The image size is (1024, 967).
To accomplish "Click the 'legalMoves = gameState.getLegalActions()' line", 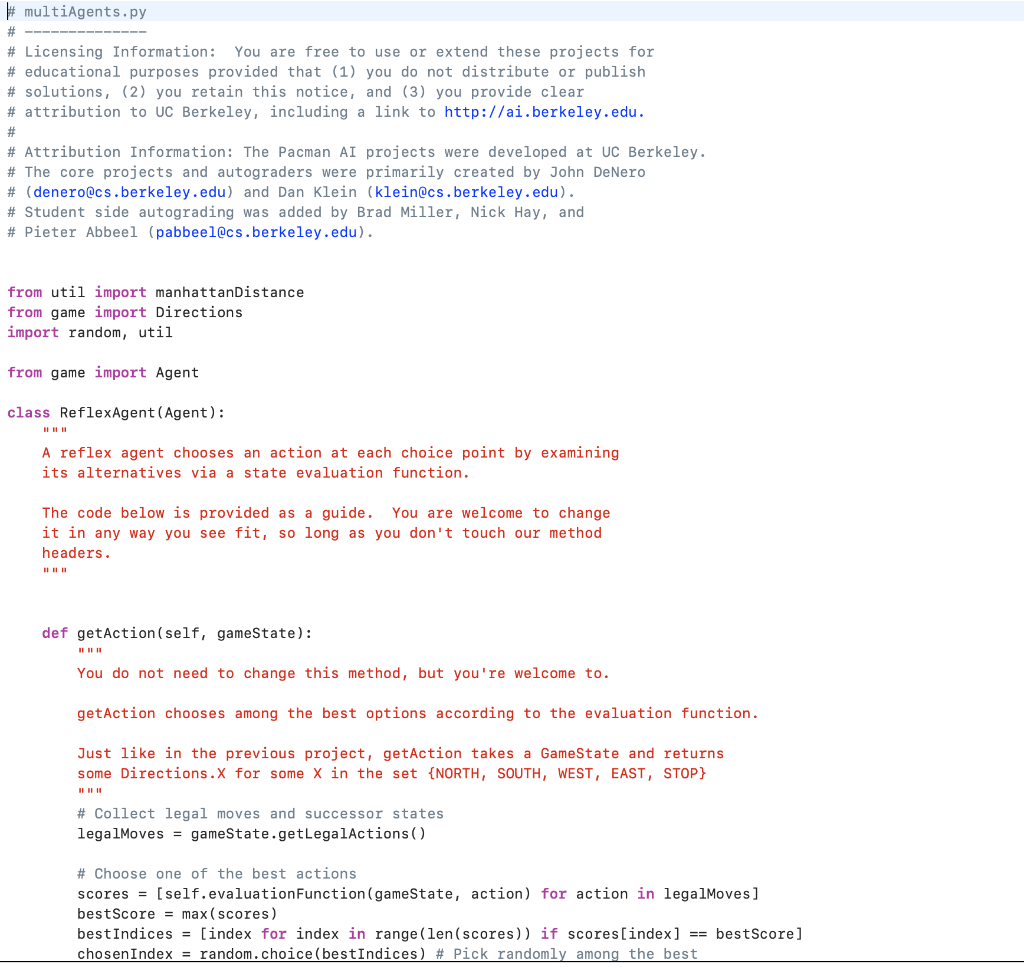I will (251, 834).
